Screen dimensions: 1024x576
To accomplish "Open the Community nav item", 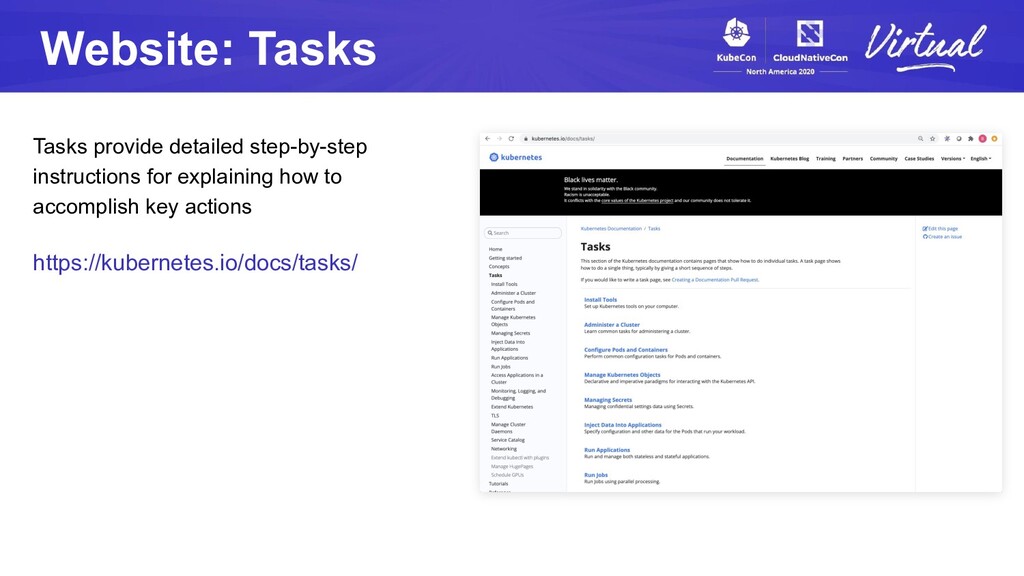I will point(884,159).
